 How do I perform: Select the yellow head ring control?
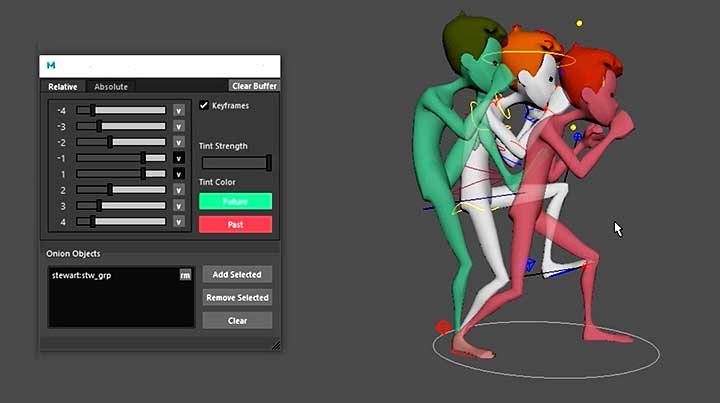528,59
